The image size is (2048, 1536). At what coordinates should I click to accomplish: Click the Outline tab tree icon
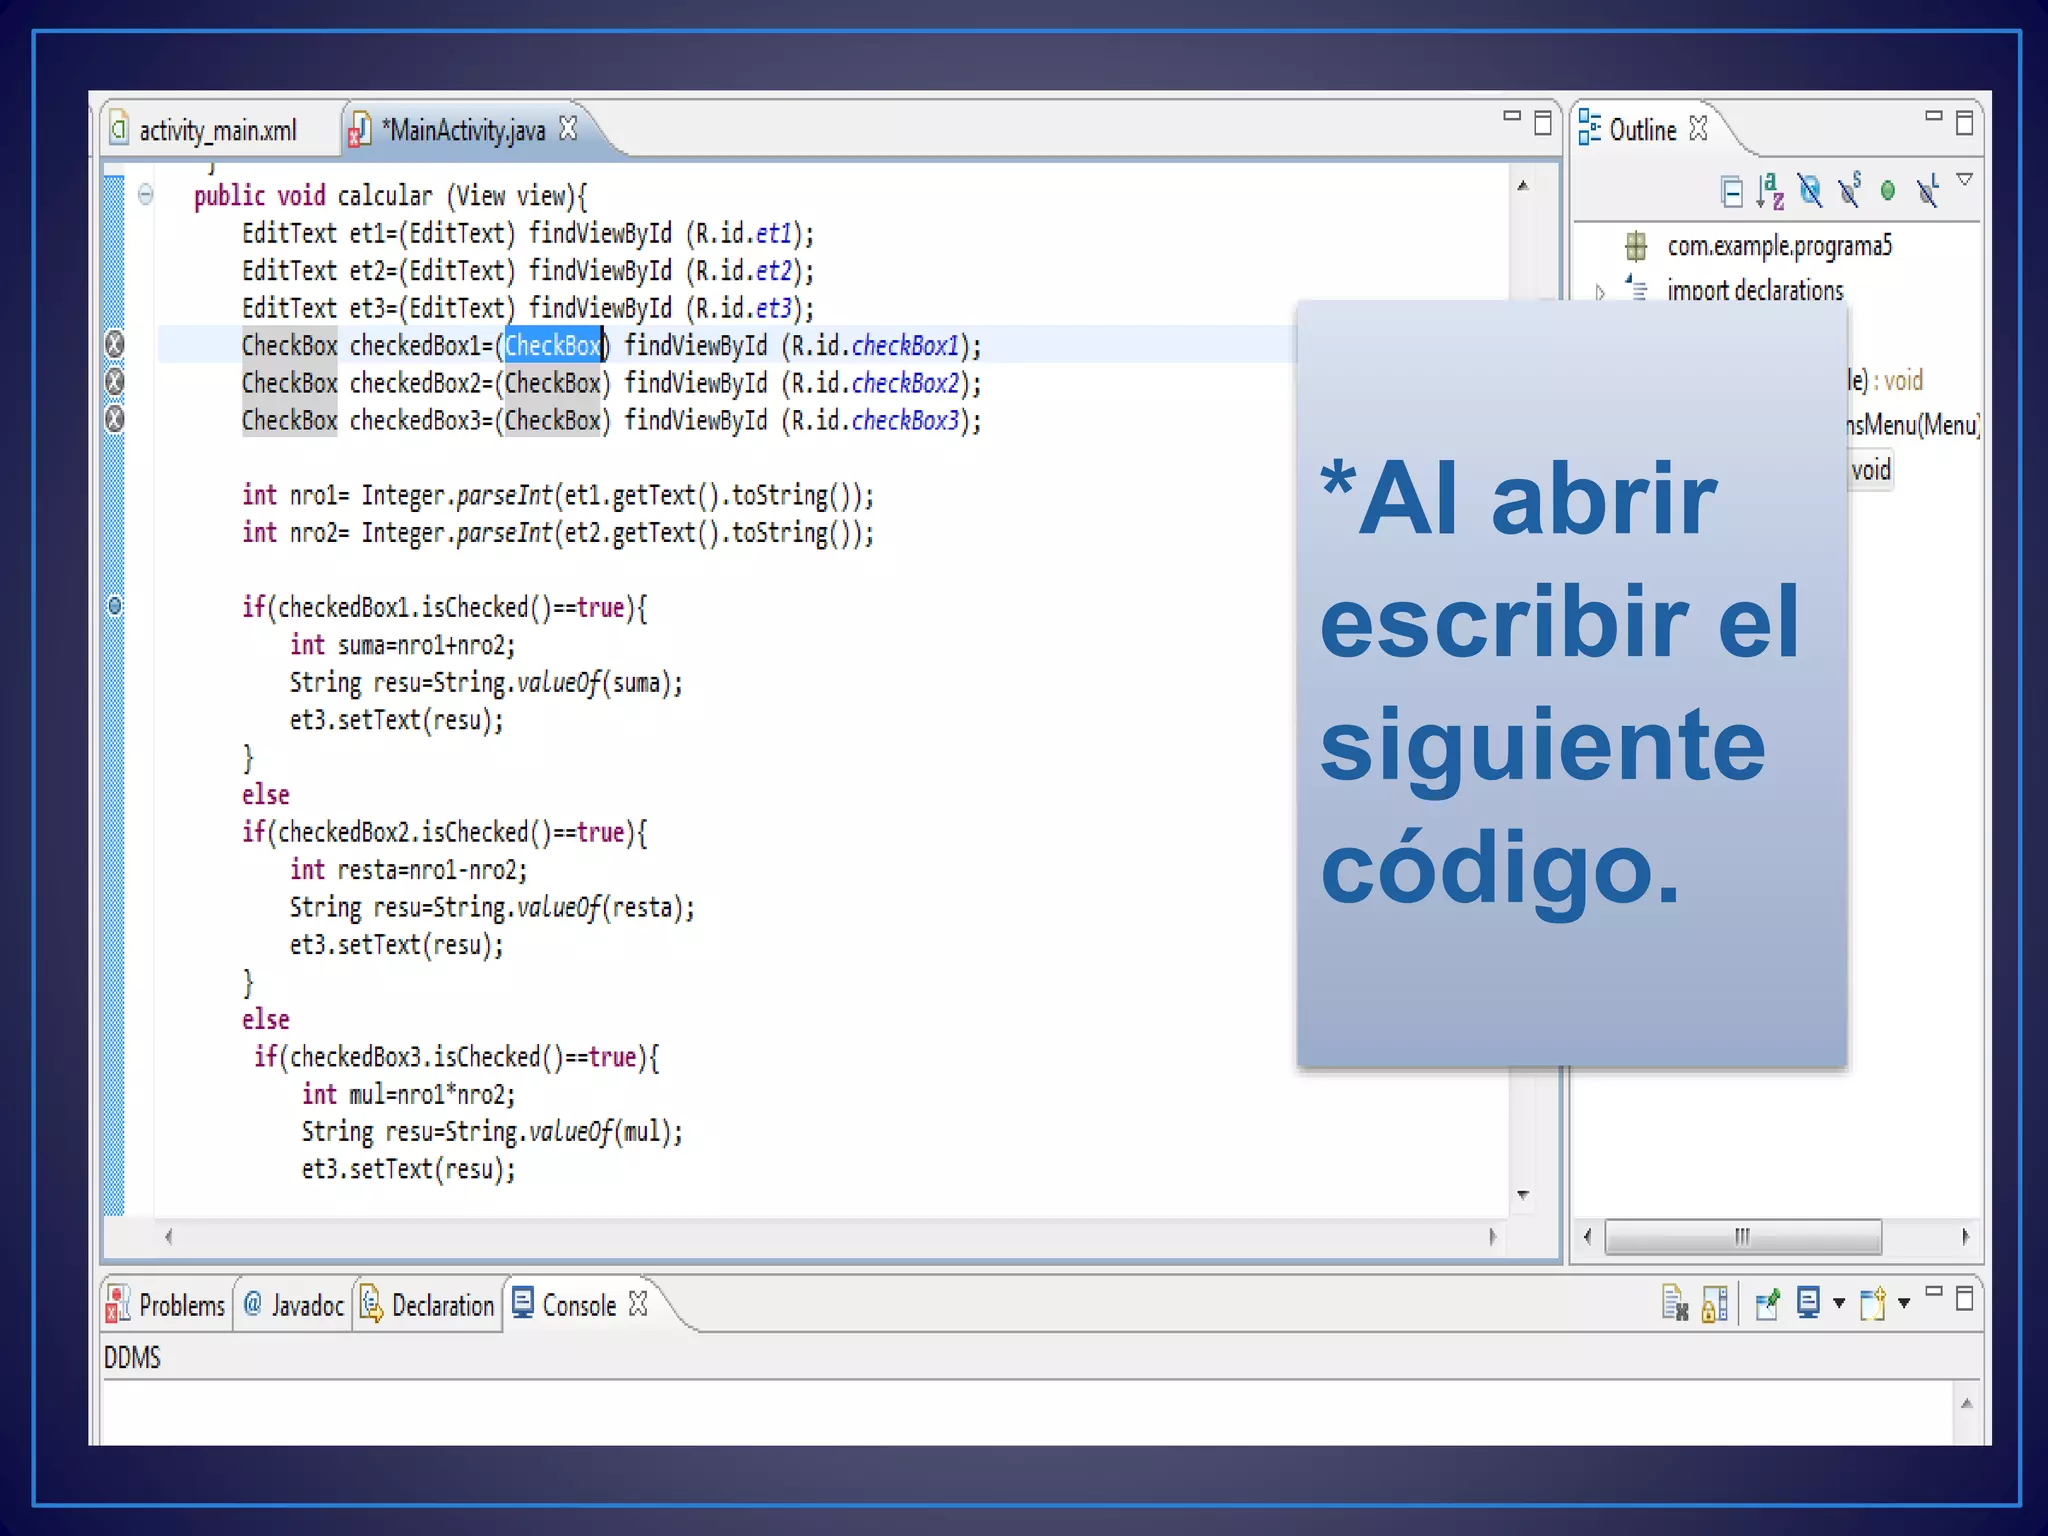tap(1589, 128)
